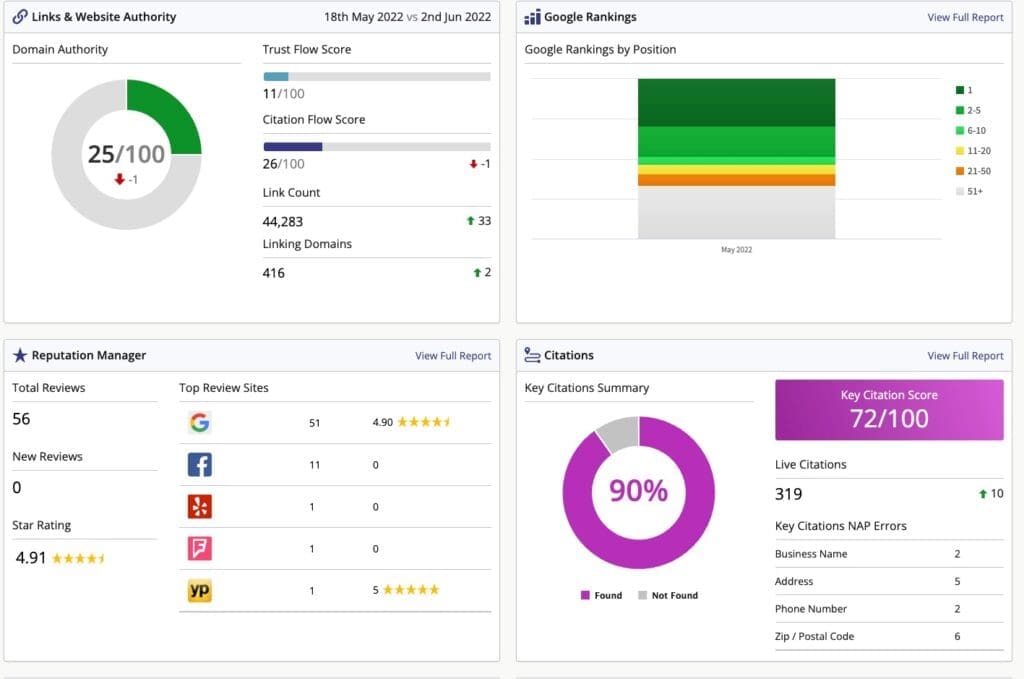The height and width of the screenshot is (679, 1024).
Task: Click the Facebook review count 11
Action: coord(315,465)
